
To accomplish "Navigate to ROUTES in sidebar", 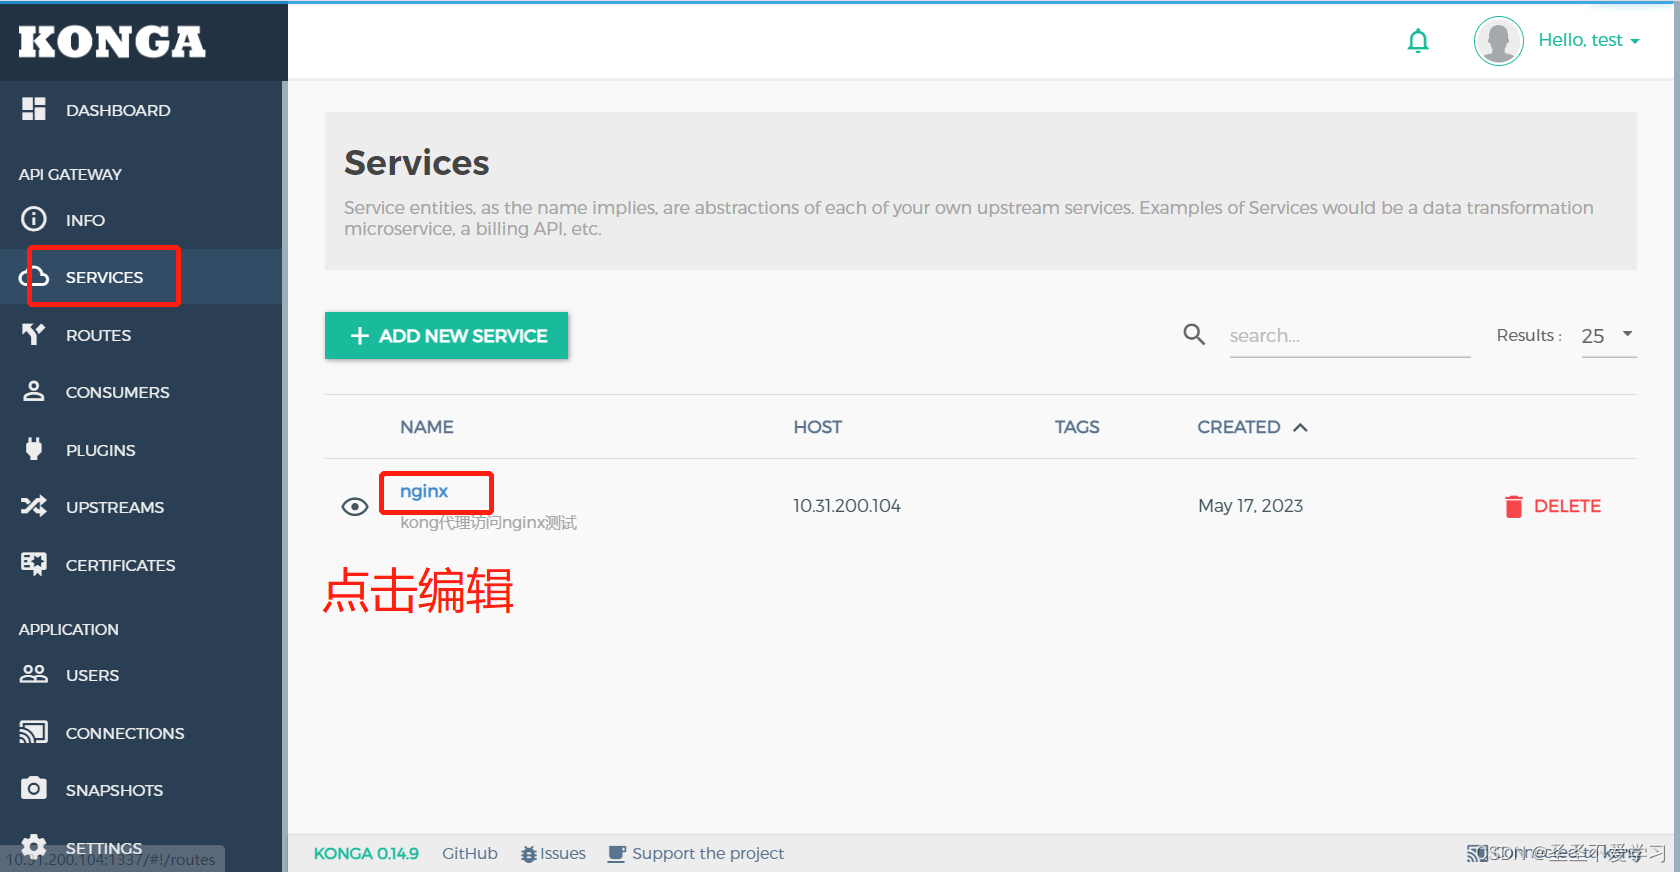I will click(x=98, y=335).
